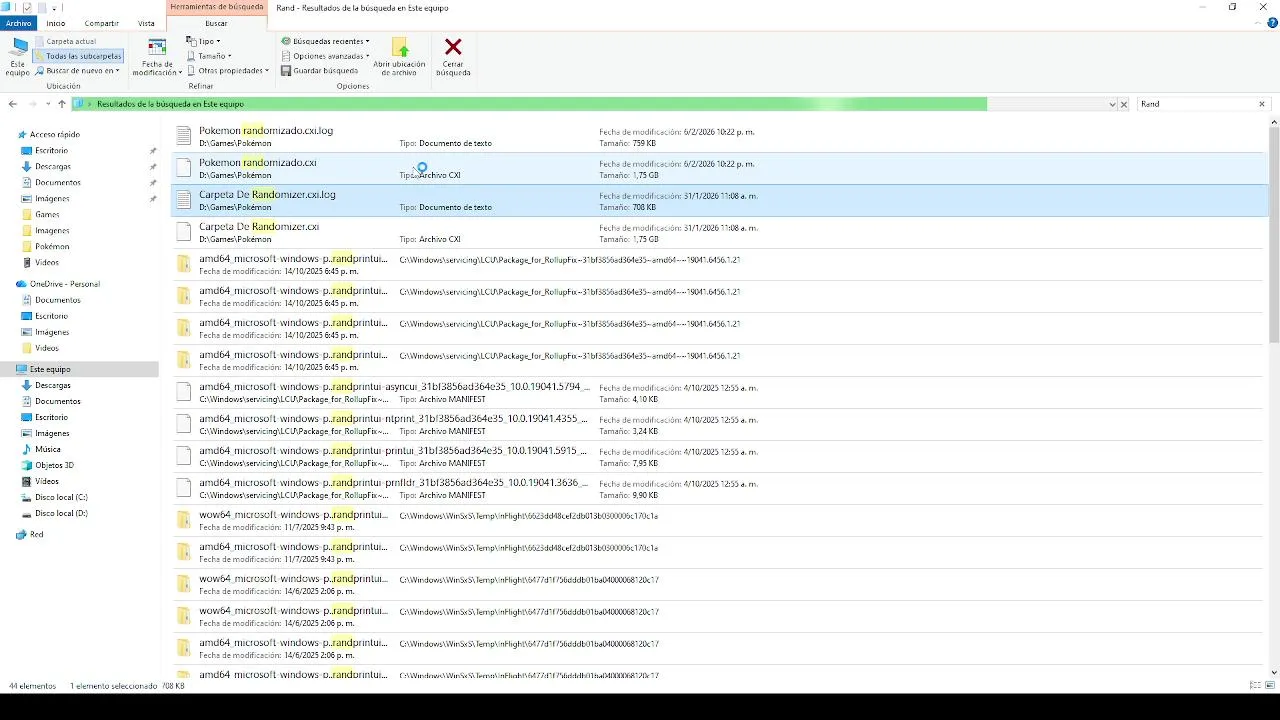Image resolution: width=1280 pixels, height=720 pixels.
Task: Close the search with the red X Cerrar búsqueda
Action: pyautogui.click(x=453, y=57)
